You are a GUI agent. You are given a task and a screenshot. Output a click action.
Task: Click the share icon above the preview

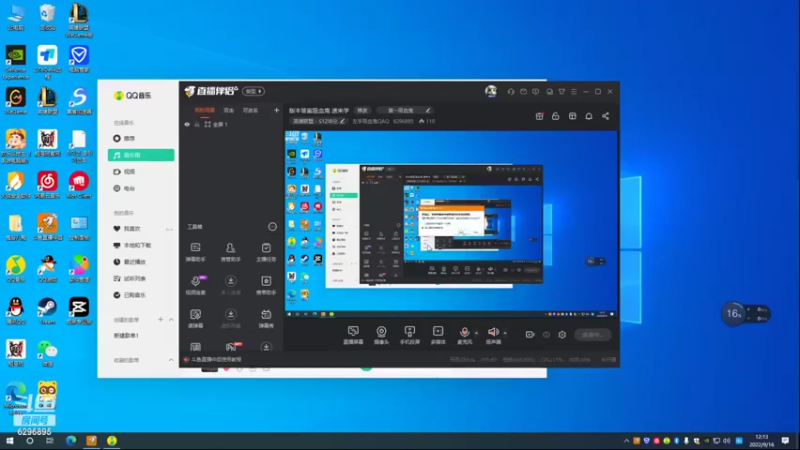click(x=606, y=116)
